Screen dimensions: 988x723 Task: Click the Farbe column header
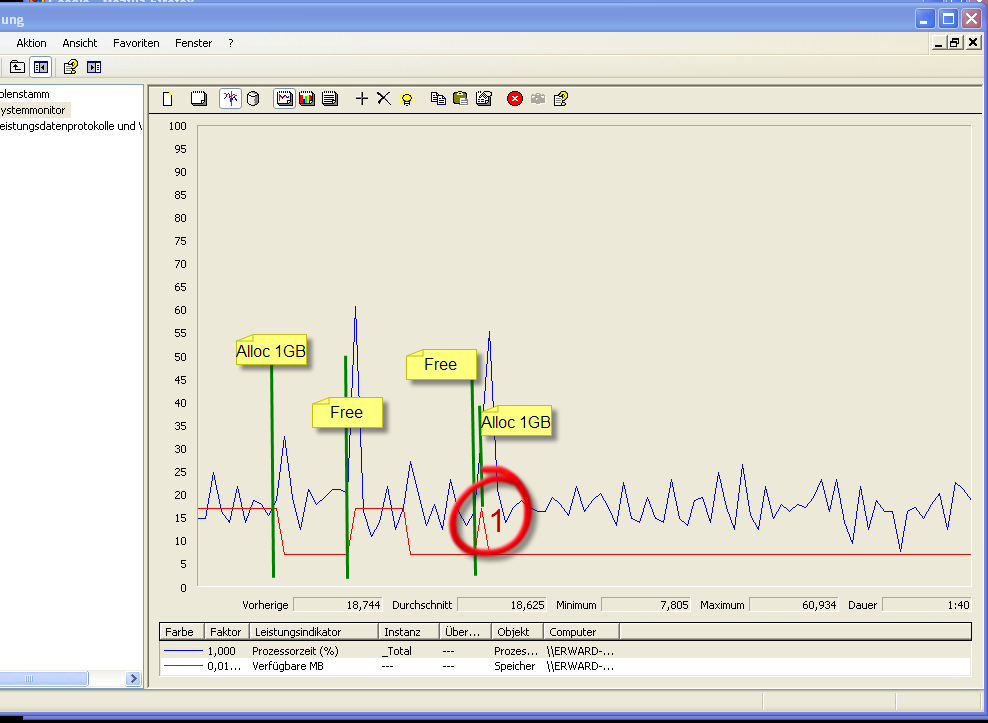click(x=182, y=632)
